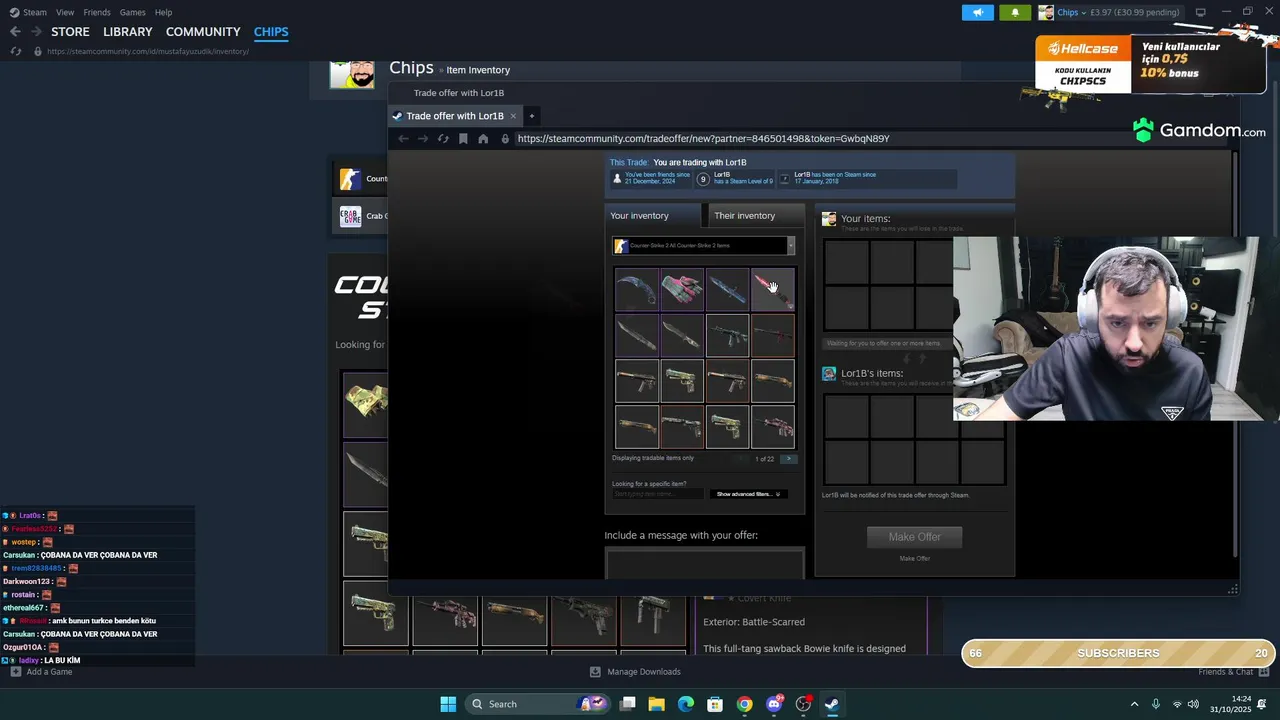Click 'Lor1B has a Steam Level of 9' link
The image size is (1280, 720).
pos(743,178)
